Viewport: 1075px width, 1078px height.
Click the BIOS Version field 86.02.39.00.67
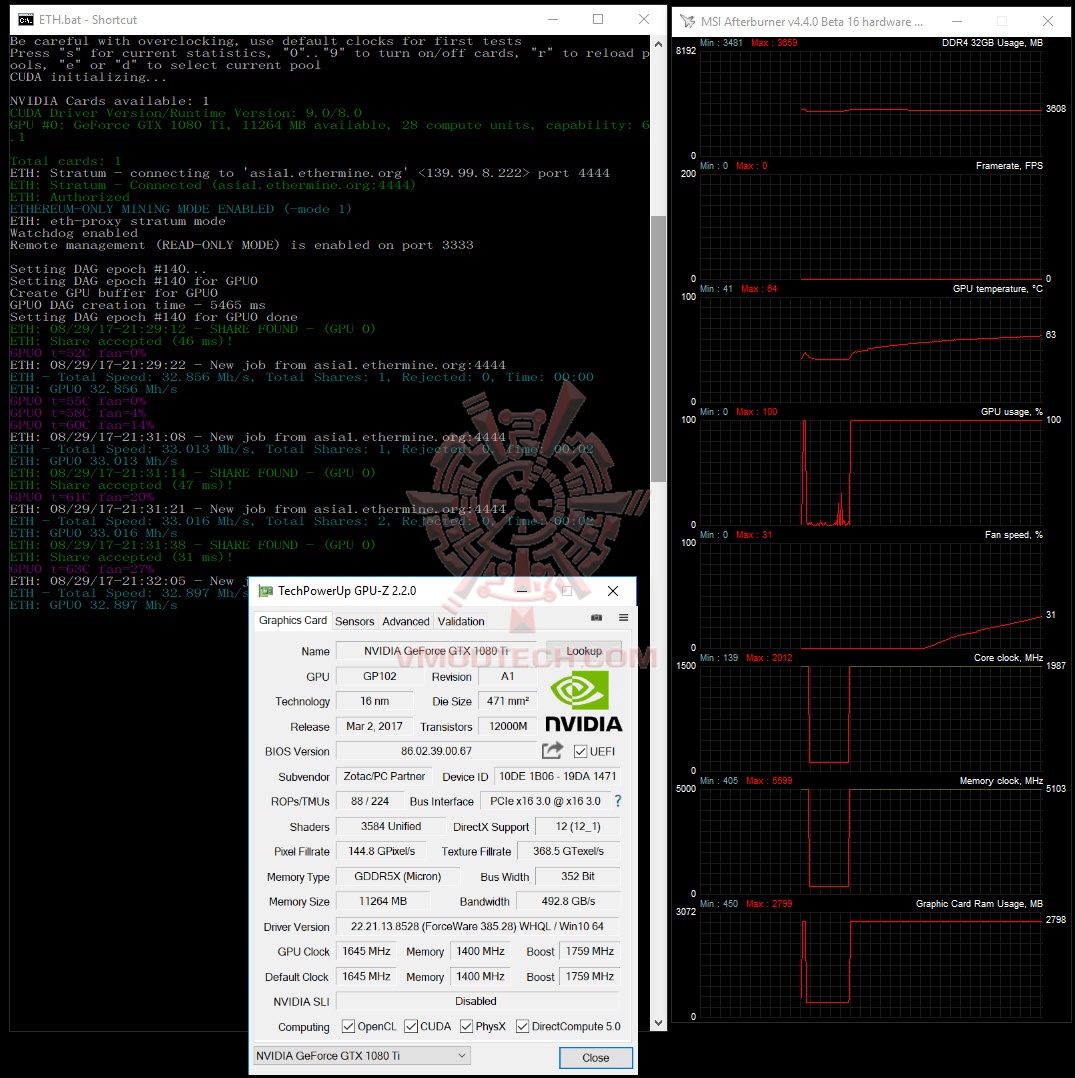coord(436,751)
